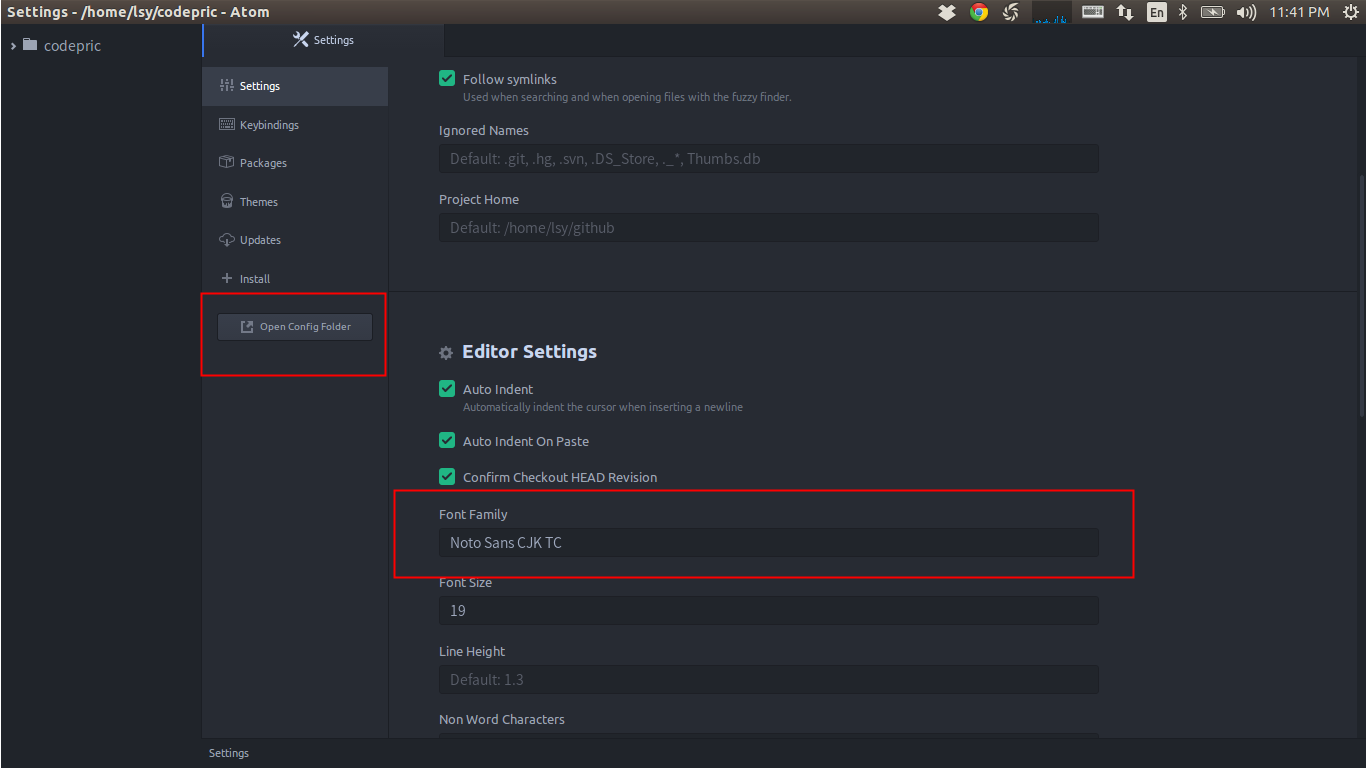Image resolution: width=1366 pixels, height=768 pixels.
Task: Open the swirl-shaped indicator icon
Action: (1011, 12)
